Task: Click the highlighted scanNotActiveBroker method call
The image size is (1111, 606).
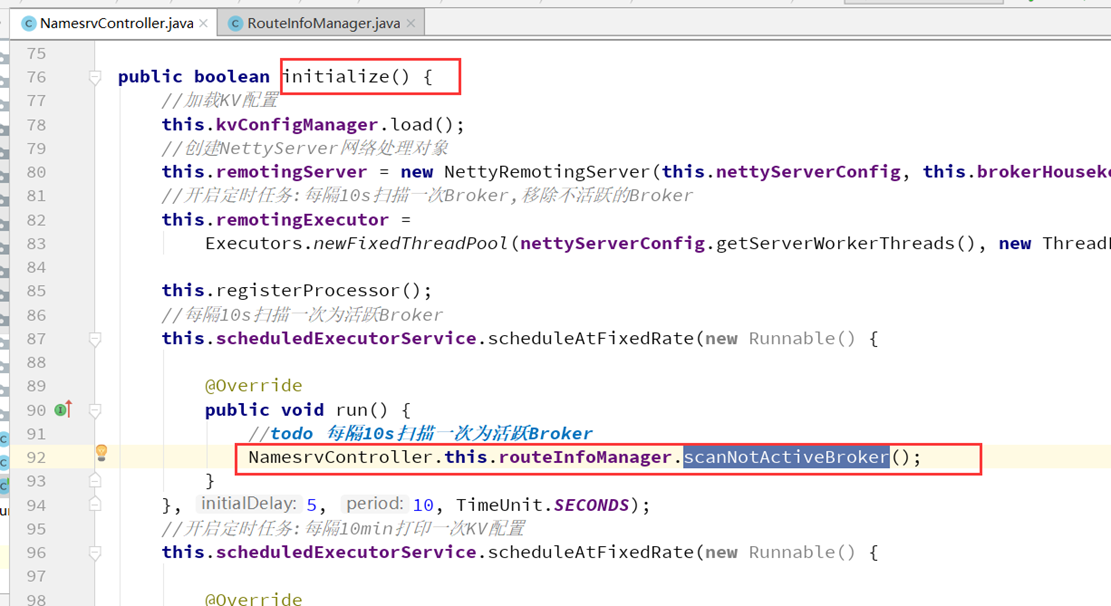Action: [x=786, y=457]
